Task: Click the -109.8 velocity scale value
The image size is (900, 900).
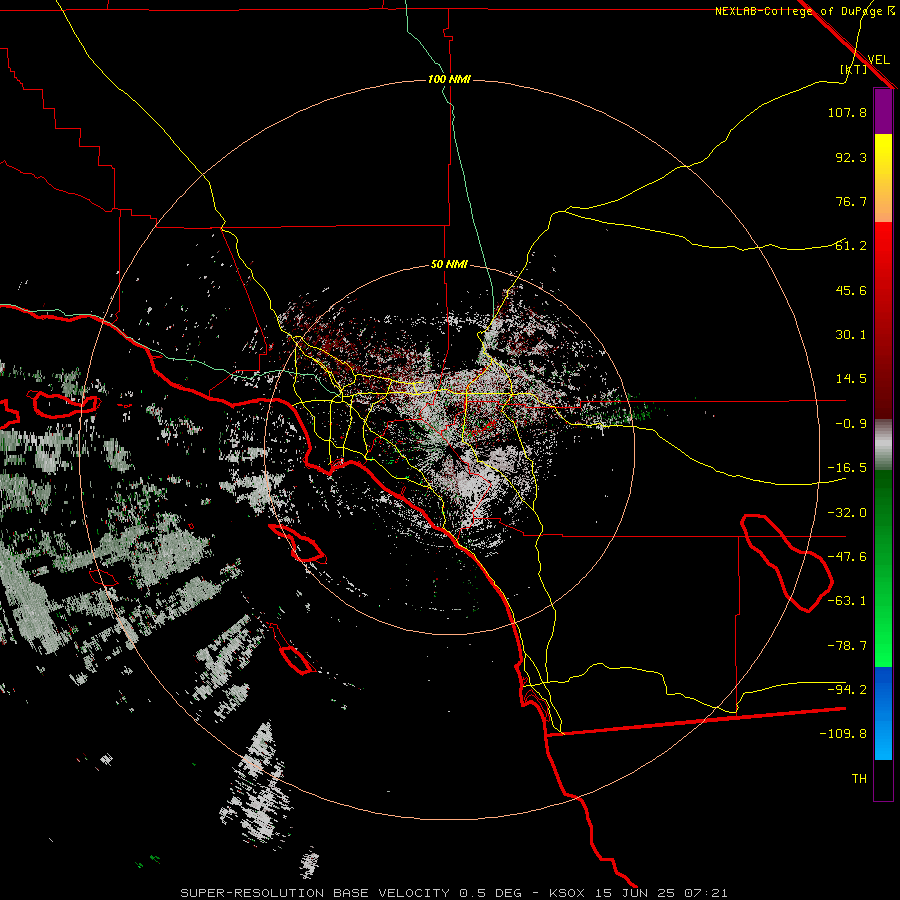Action: (843, 734)
